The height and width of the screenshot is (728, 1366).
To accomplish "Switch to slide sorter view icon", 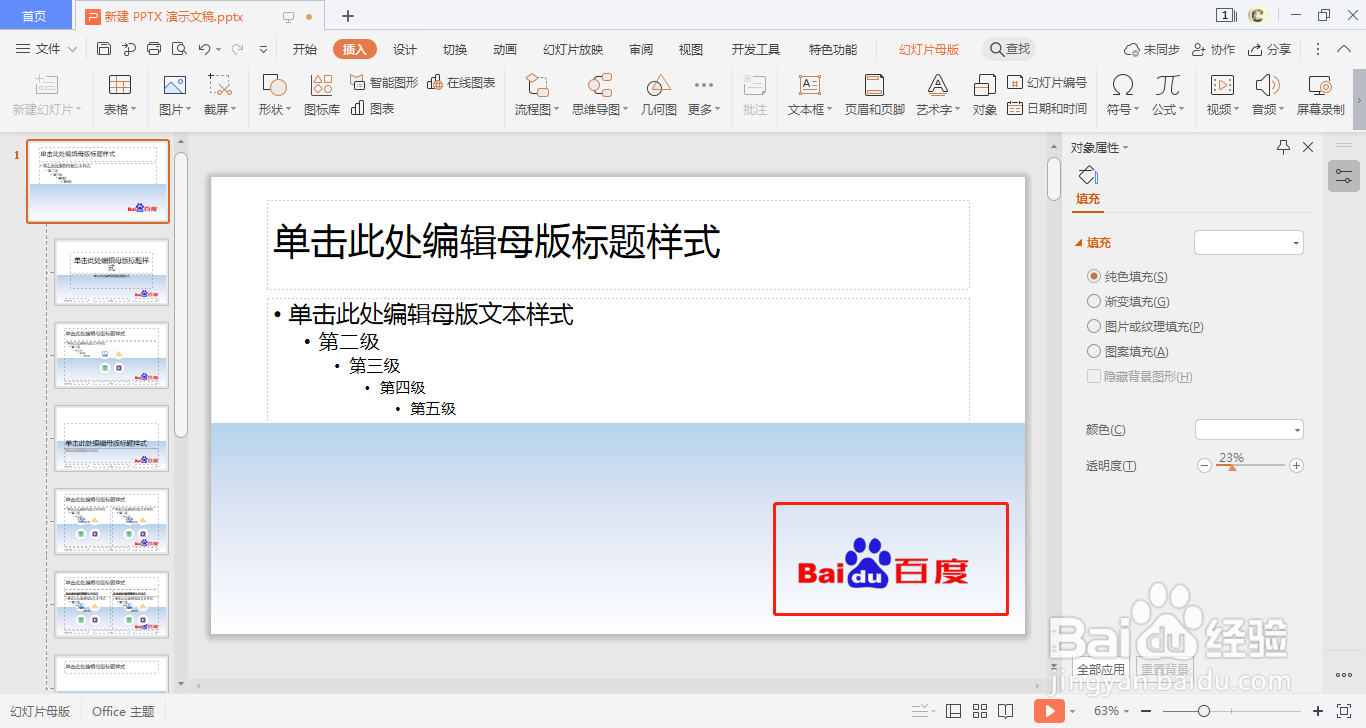I will (980, 711).
